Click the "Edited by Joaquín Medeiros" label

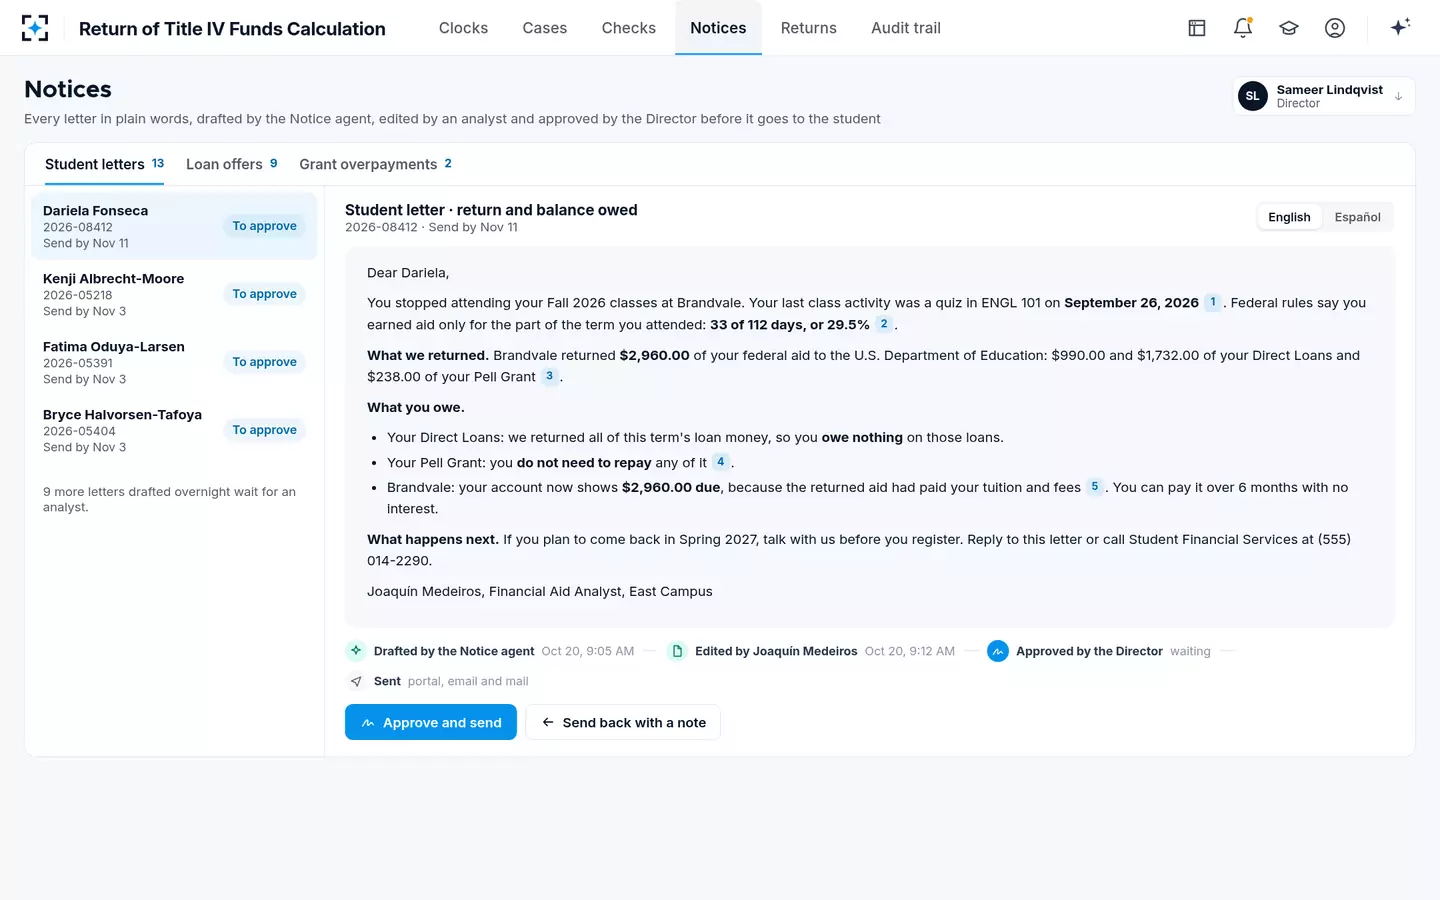[x=776, y=651]
